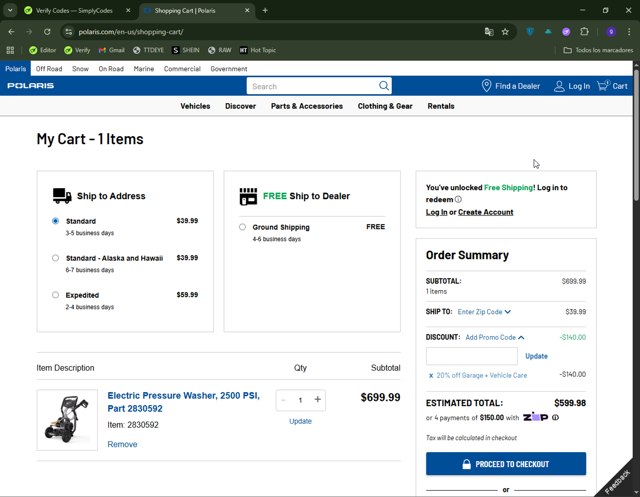640x497 pixels.
Task: Open the Verify bookmark
Action: pos(77,50)
